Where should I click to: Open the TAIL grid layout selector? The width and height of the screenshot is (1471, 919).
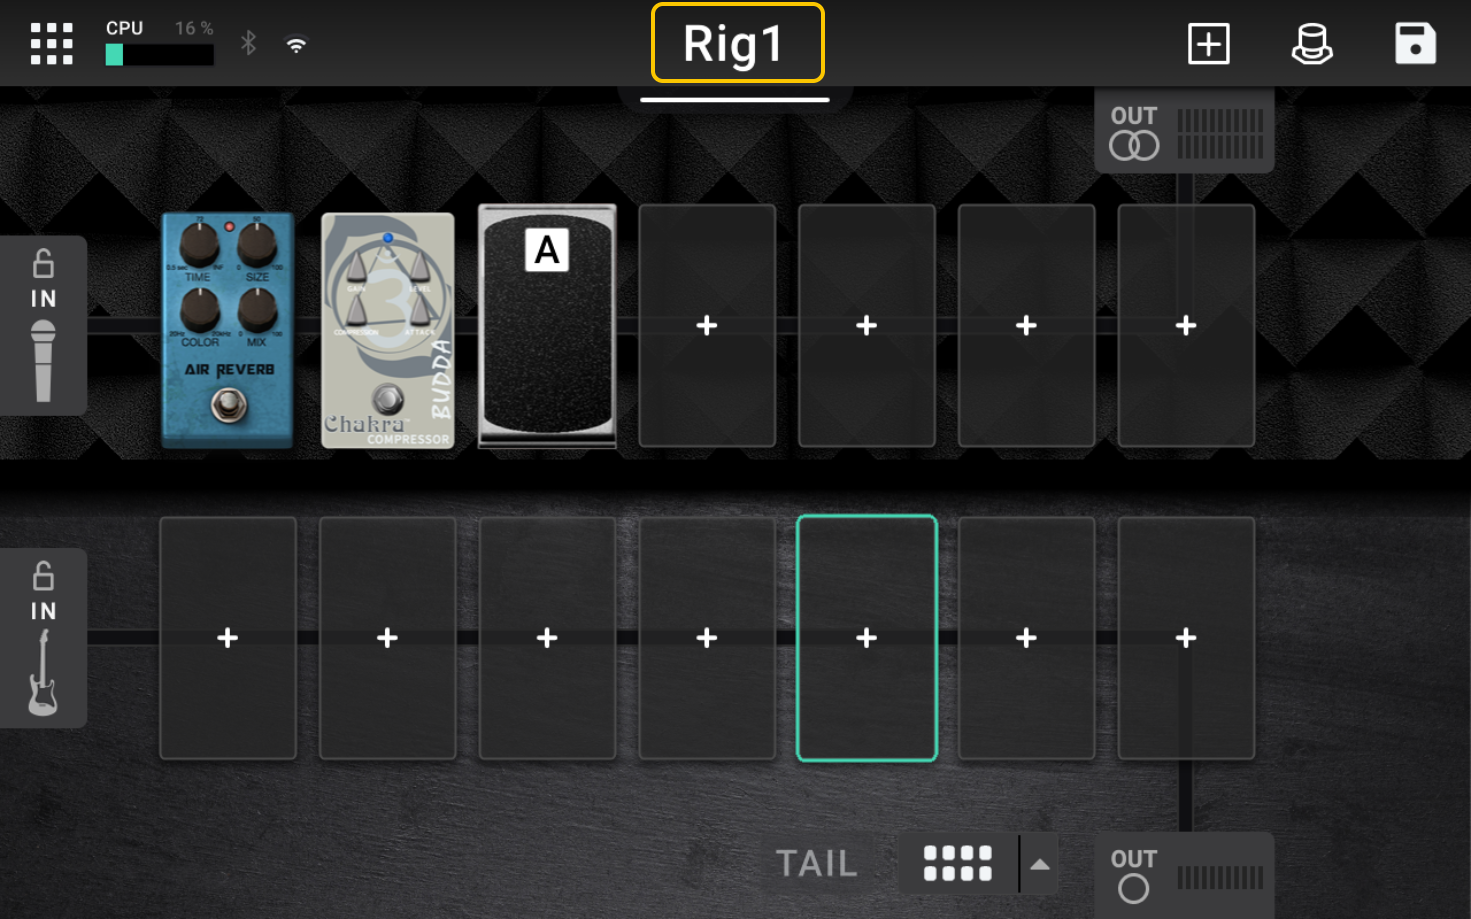(x=957, y=864)
